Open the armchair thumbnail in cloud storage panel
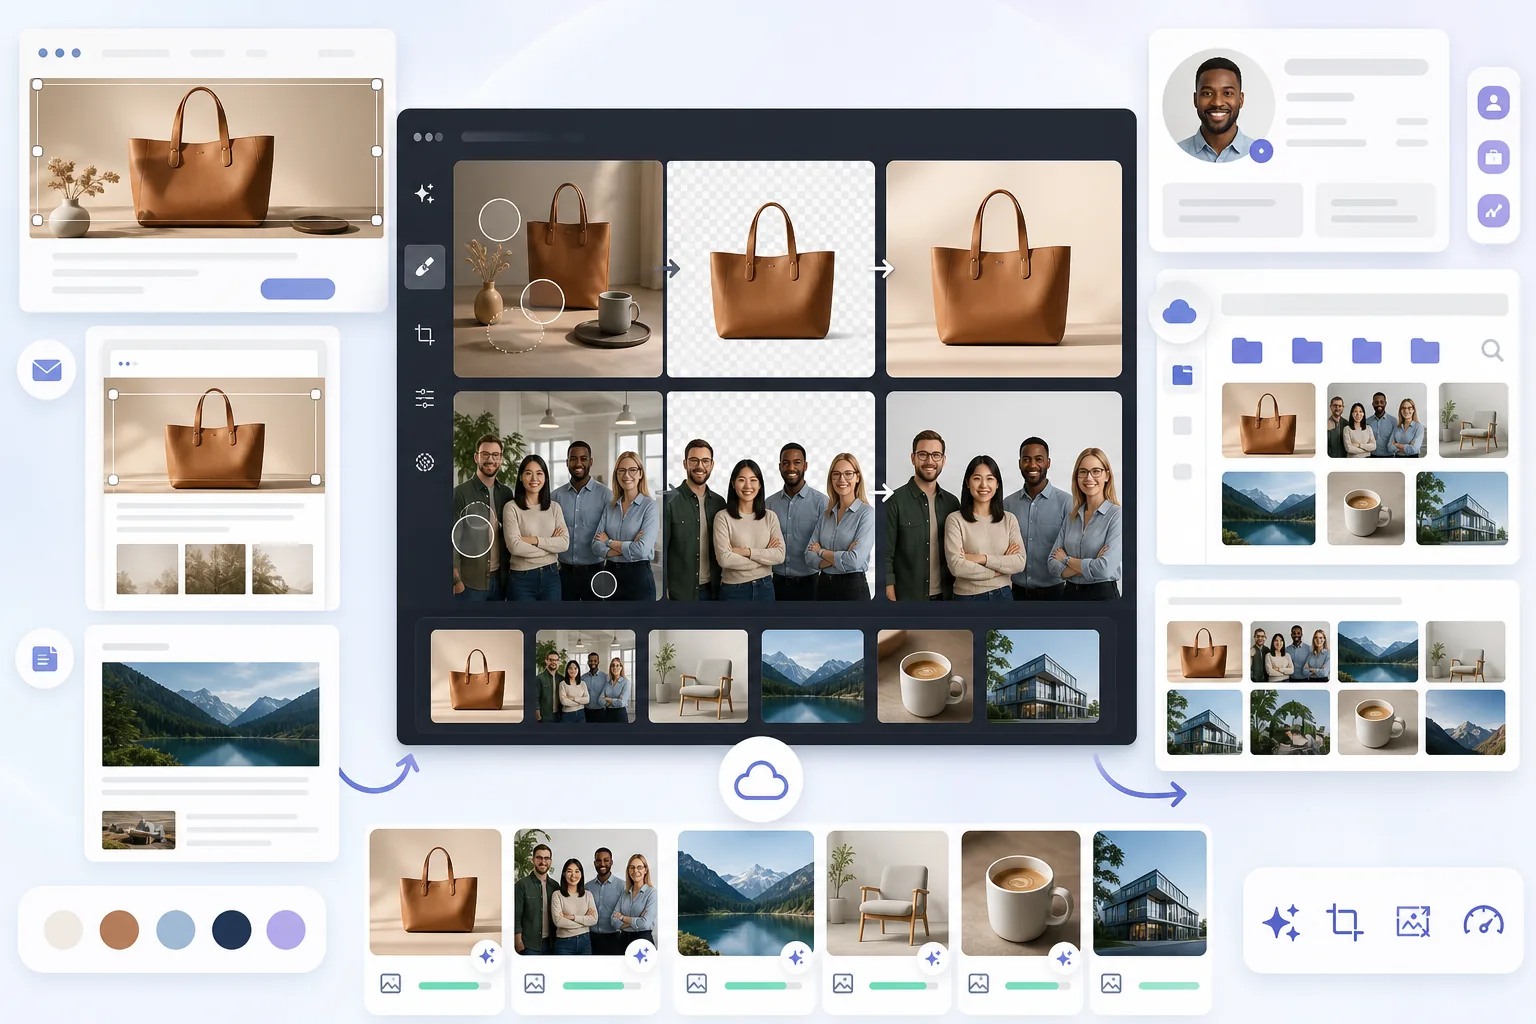1536x1024 pixels. coord(1473,420)
